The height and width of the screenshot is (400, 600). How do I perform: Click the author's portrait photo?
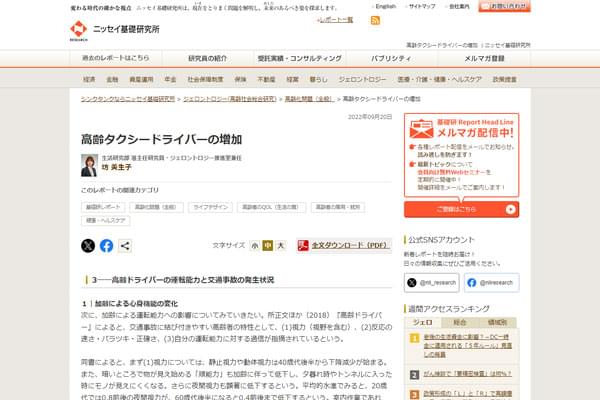pyautogui.click(x=89, y=165)
